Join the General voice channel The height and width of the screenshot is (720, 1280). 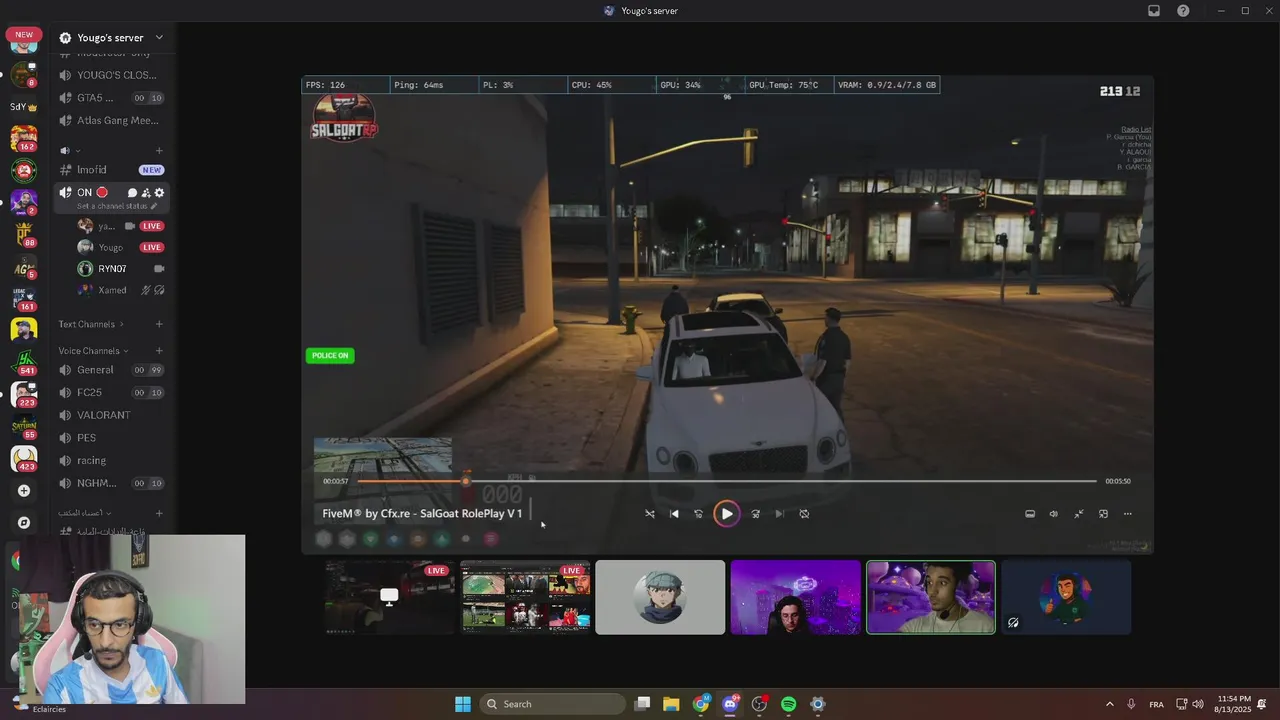point(110,370)
